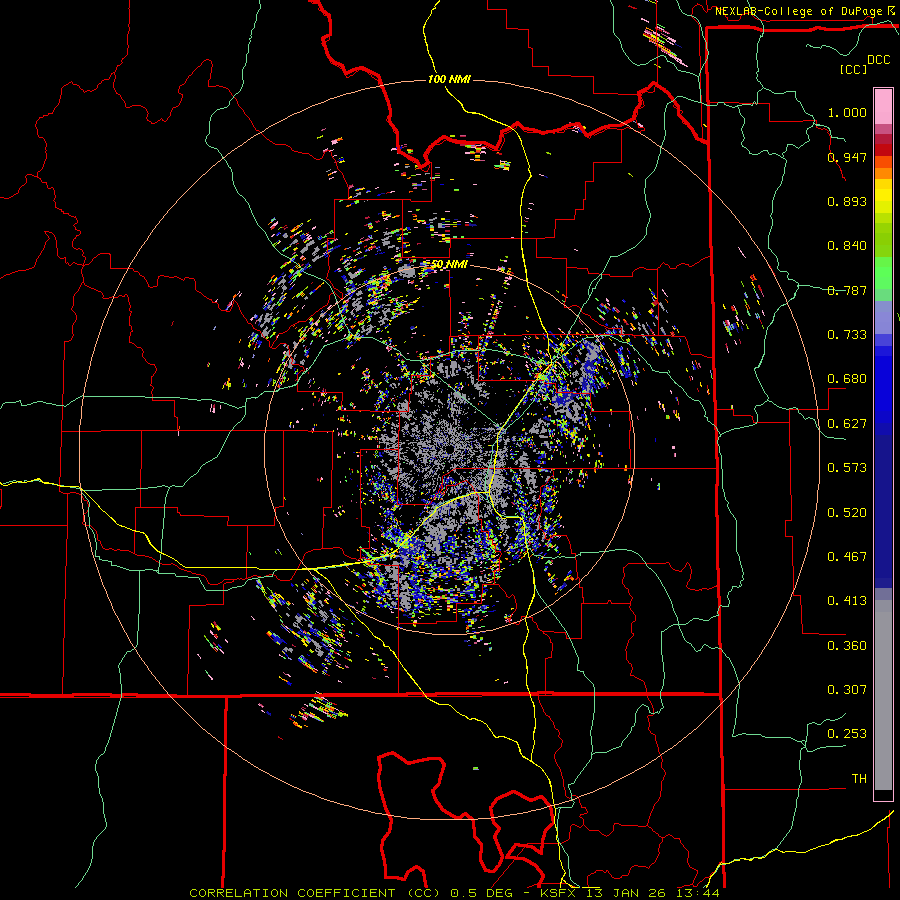Click the 0.413 color scale value
The height and width of the screenshot is (900, 900).
tap(847, 600)
